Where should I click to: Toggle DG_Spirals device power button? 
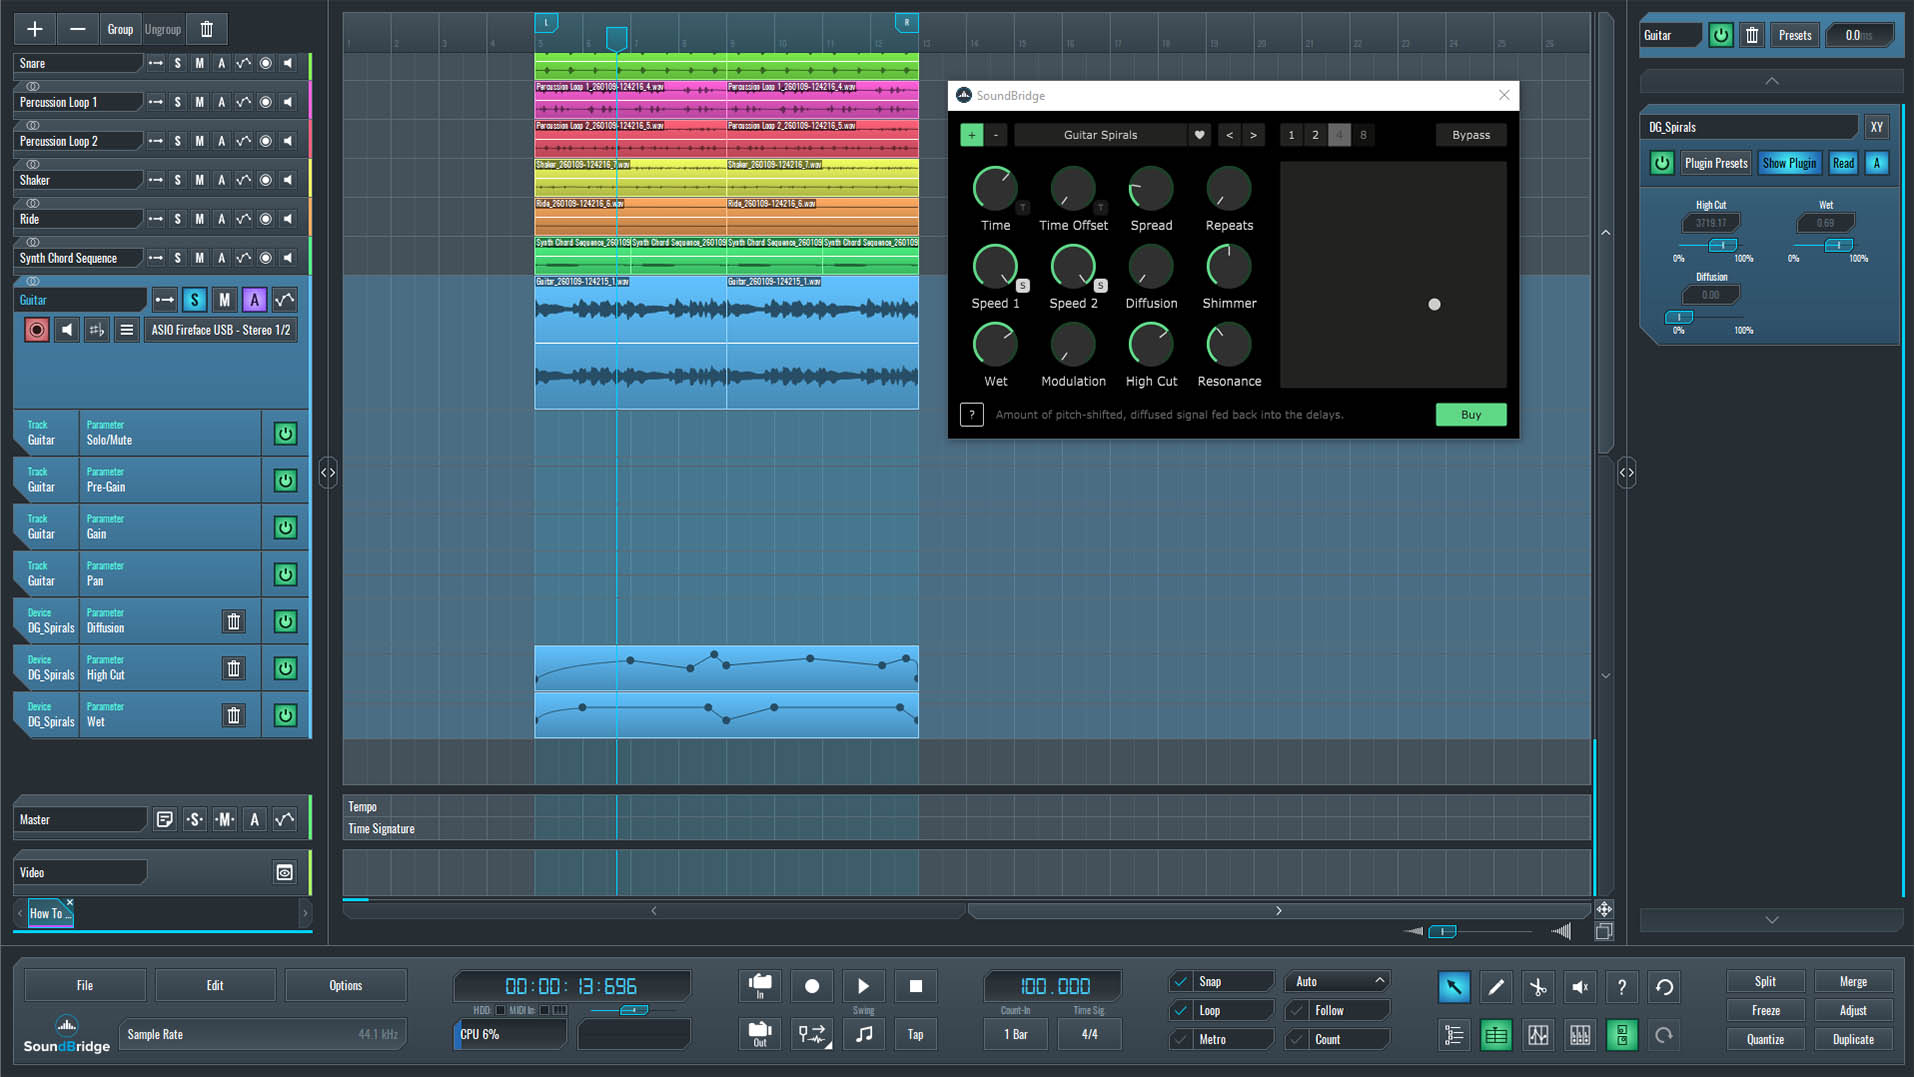[x=1662, y=164]
